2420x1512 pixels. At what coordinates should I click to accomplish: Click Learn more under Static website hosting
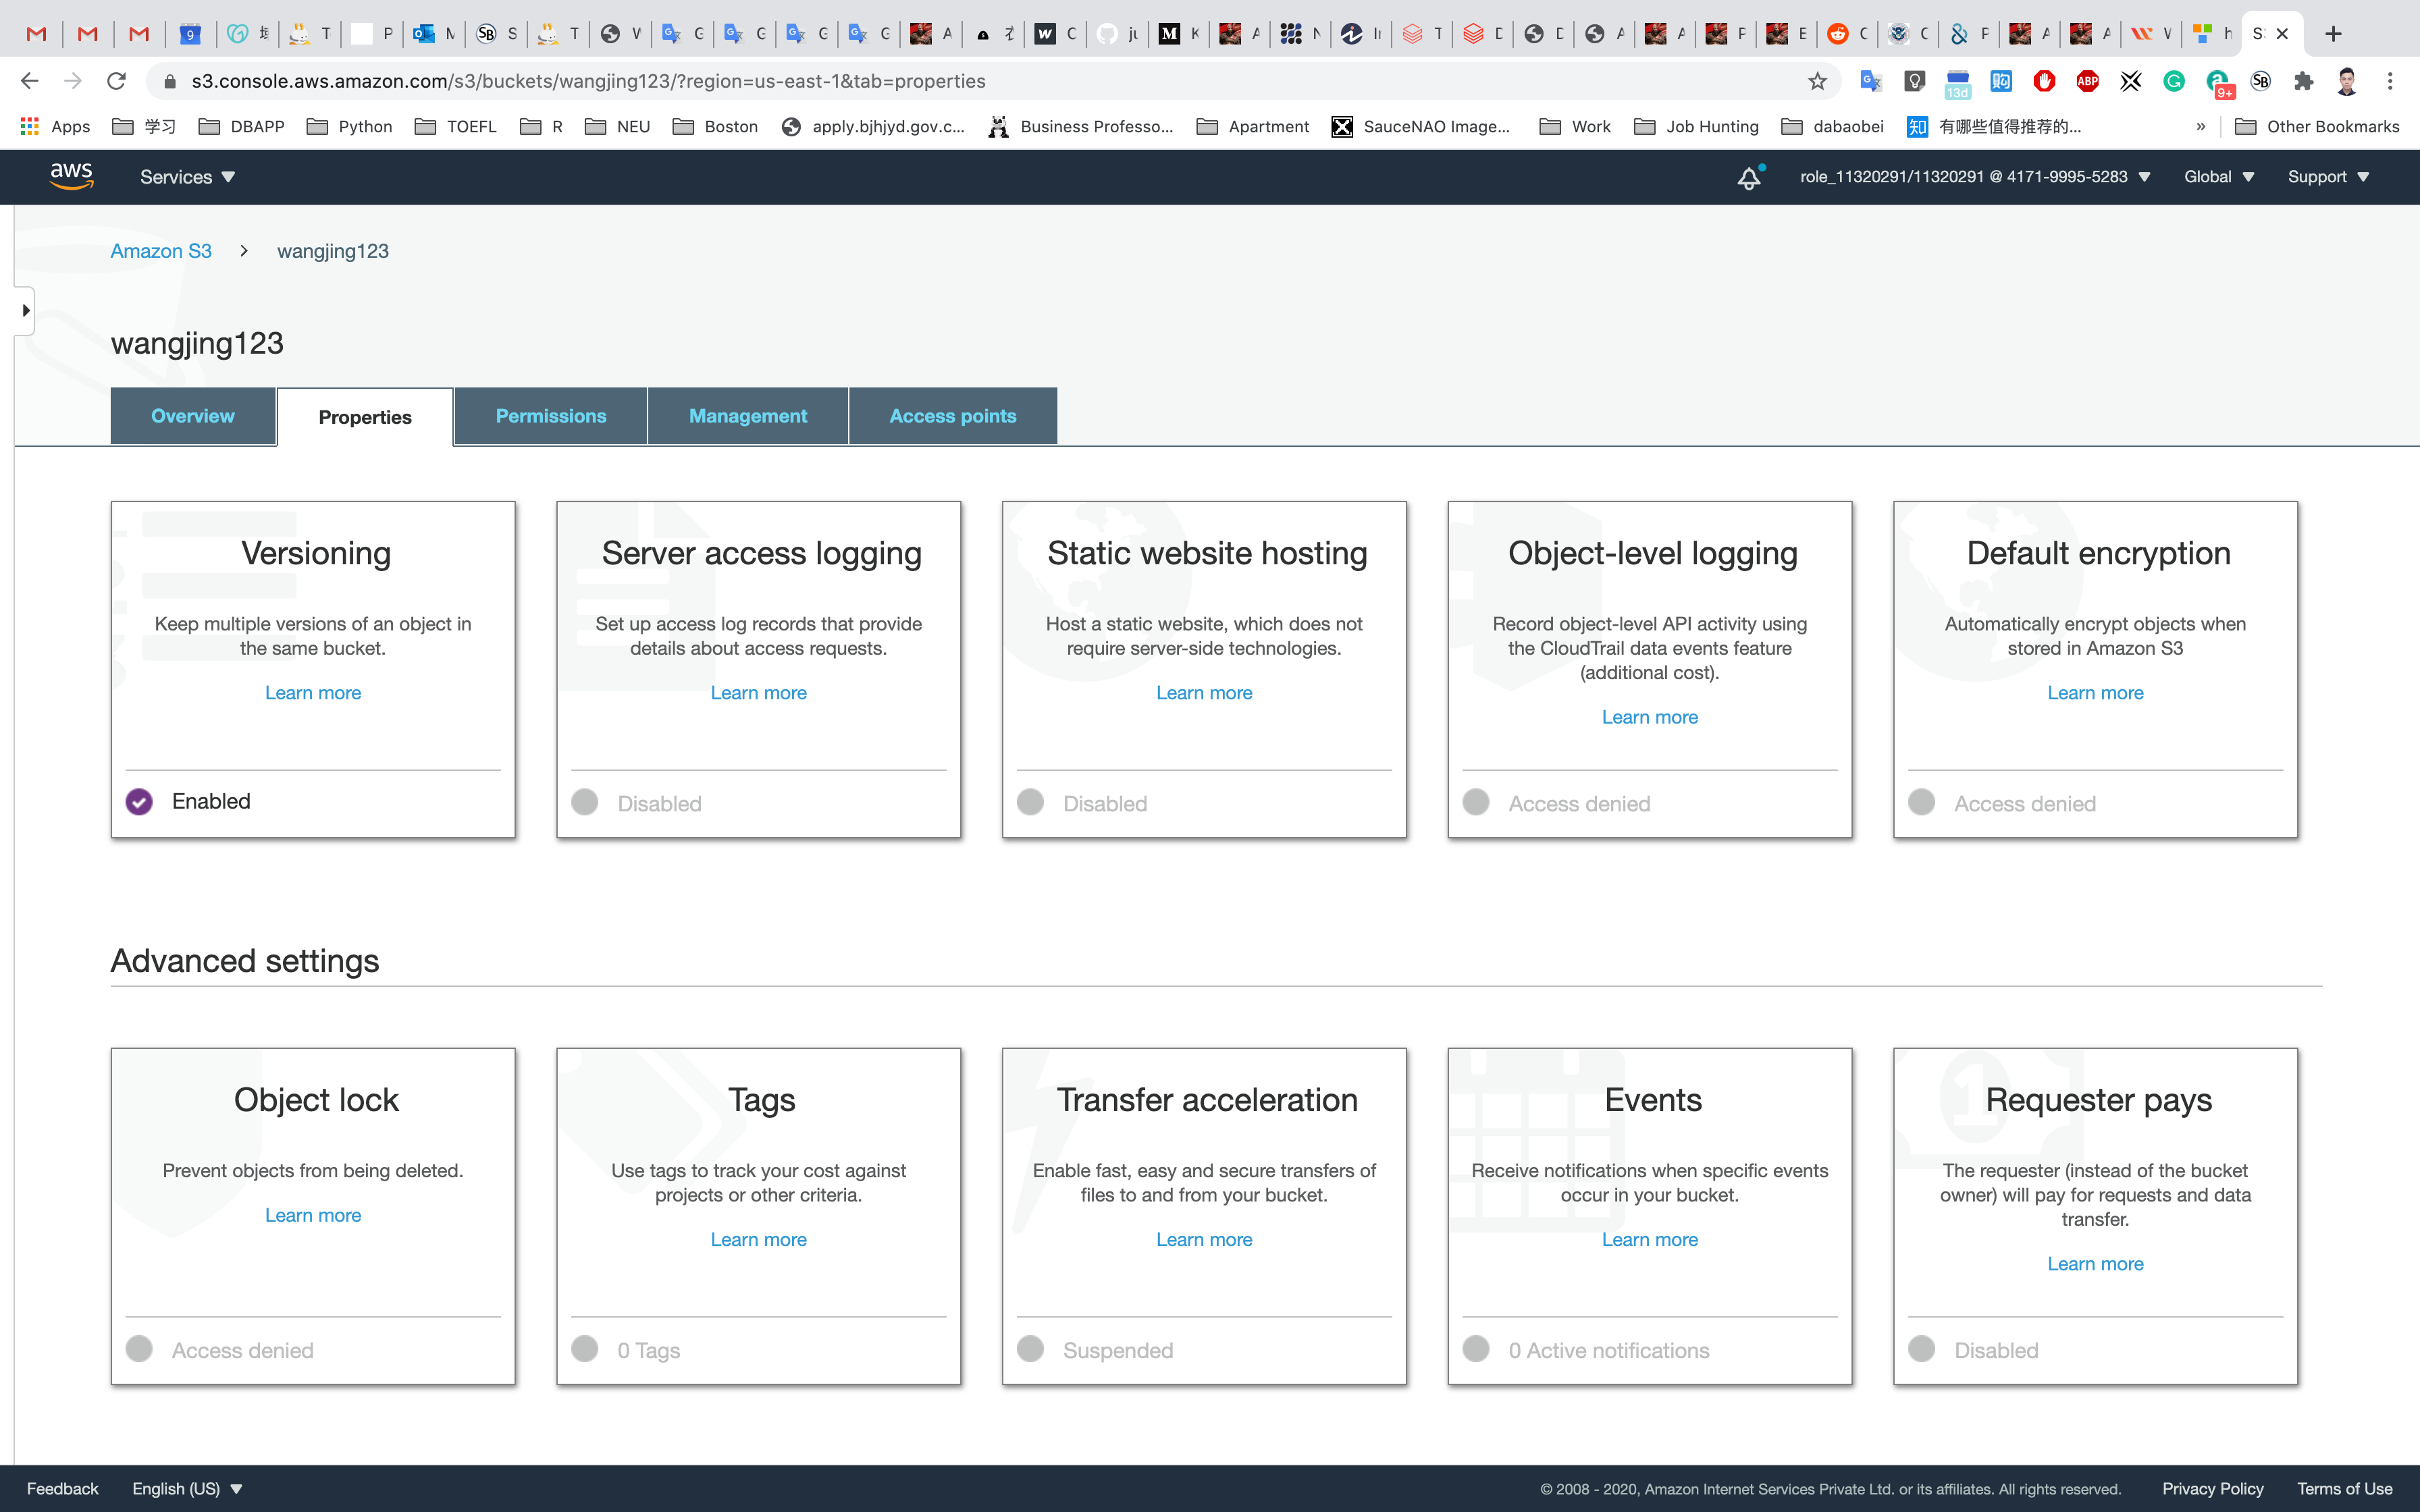tap(1204, 693)
